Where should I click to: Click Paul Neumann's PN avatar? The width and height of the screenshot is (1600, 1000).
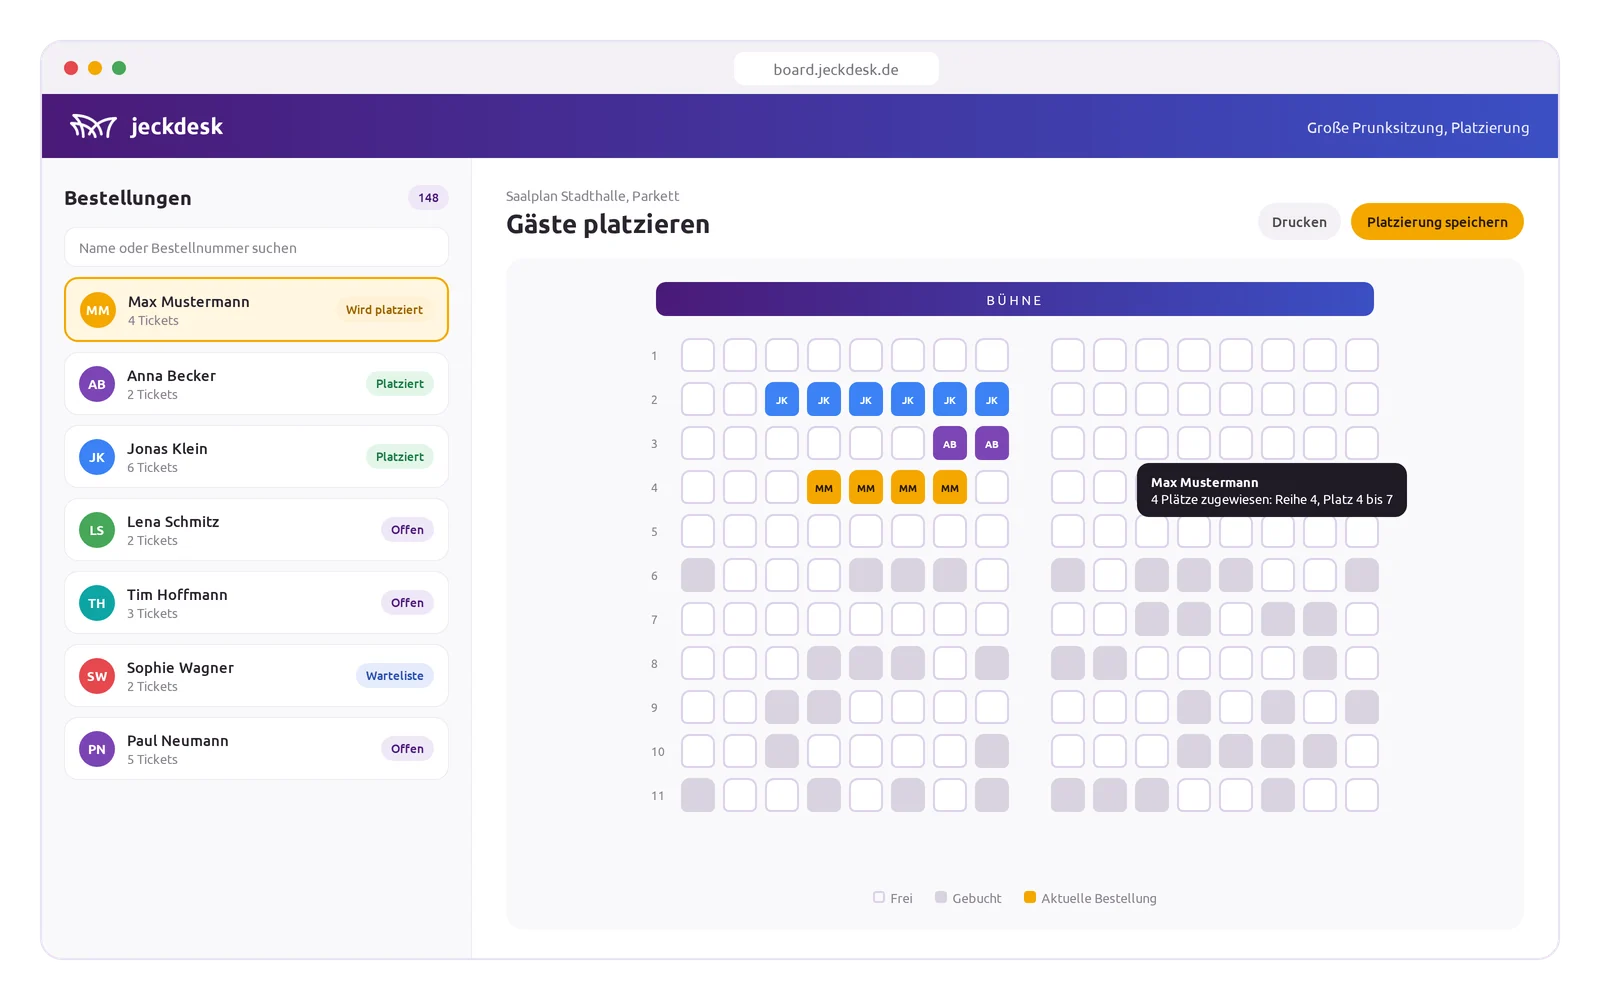97,749
